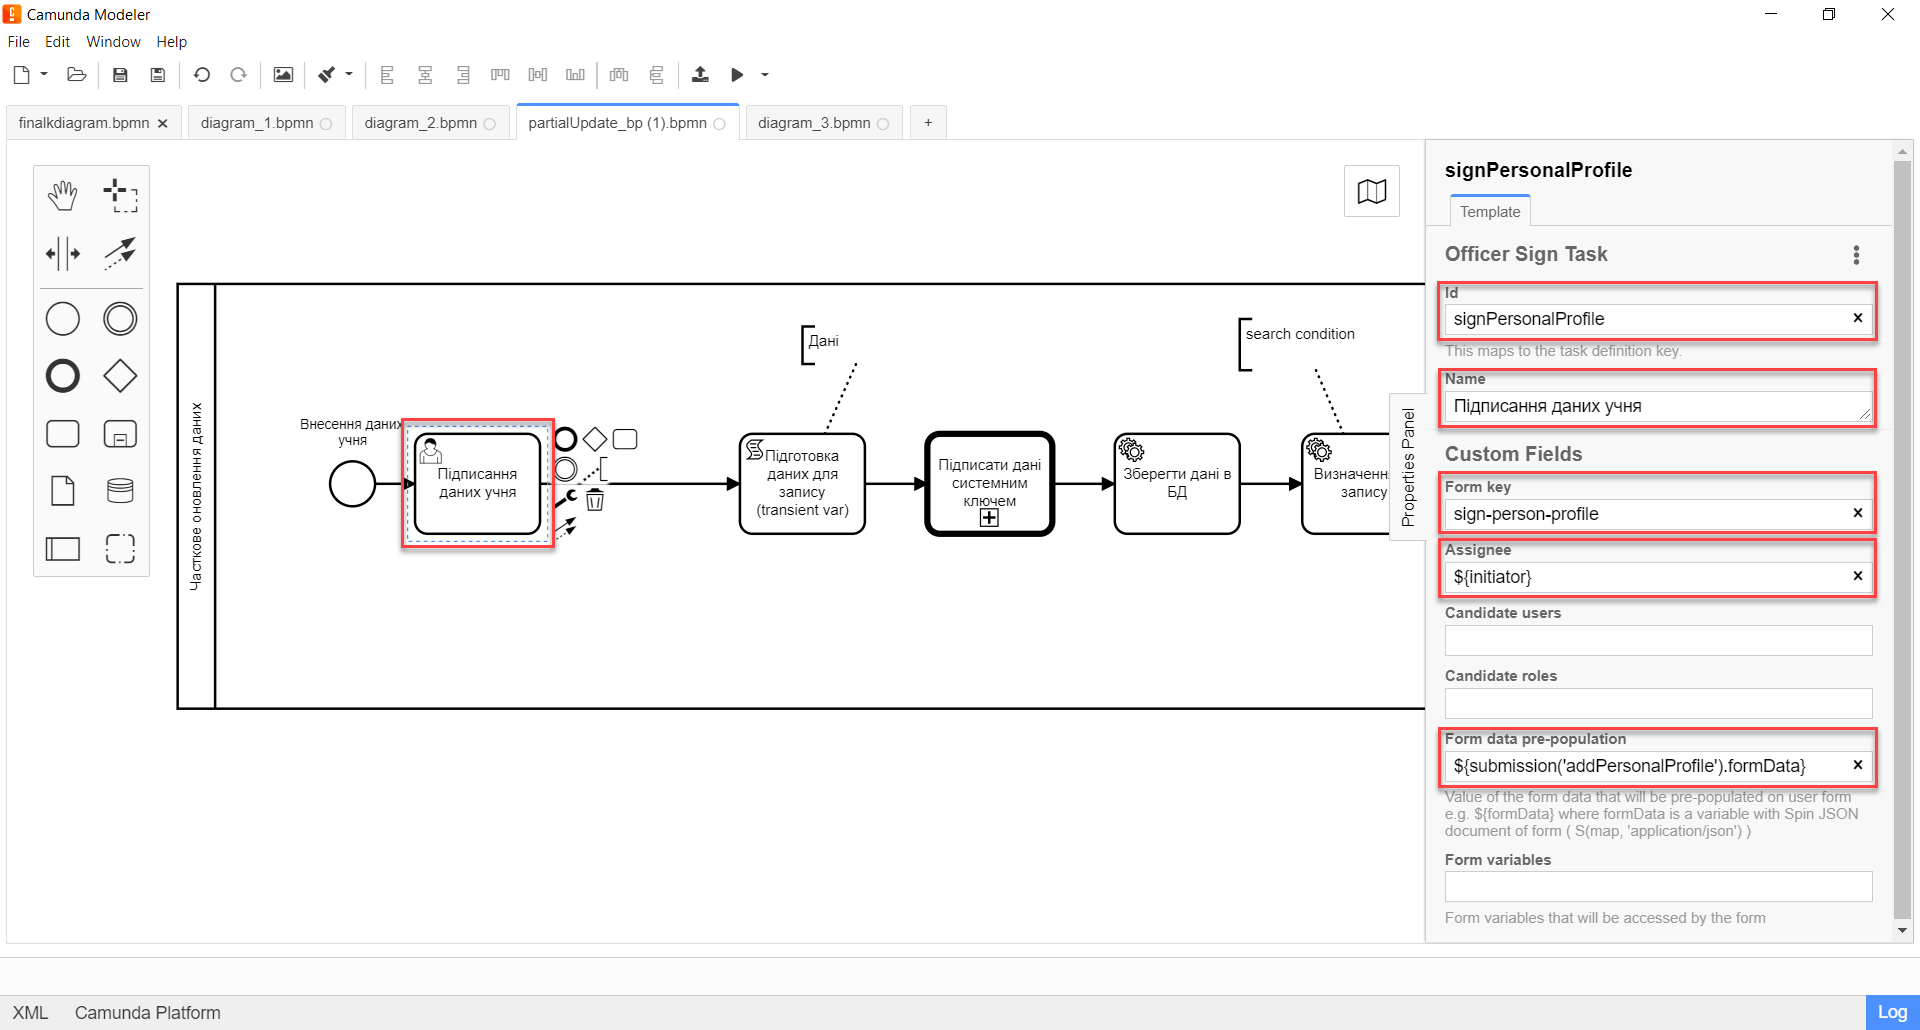This screenshot has height=1030, width=1920.
Task: Open edit tools dropdown arrow
Action: 349,75
